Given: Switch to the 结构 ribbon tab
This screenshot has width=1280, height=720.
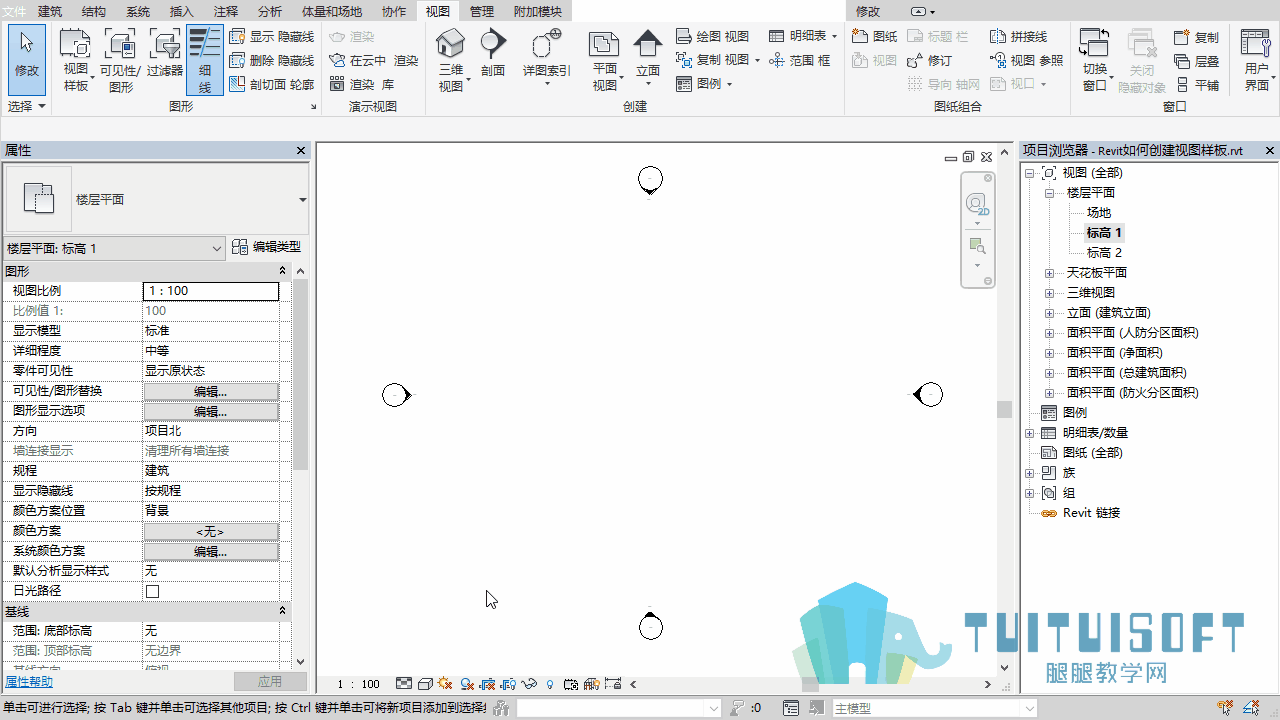Looking at the screenshot, I should [94, 12].
